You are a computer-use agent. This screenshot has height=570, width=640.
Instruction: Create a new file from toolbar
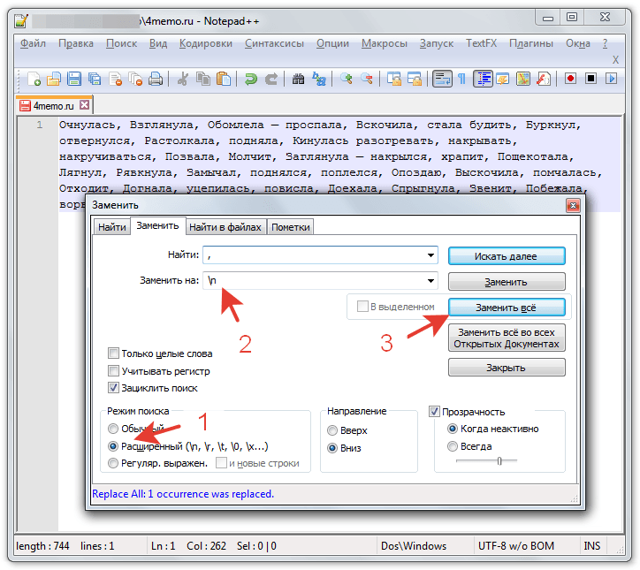[34, 78]
